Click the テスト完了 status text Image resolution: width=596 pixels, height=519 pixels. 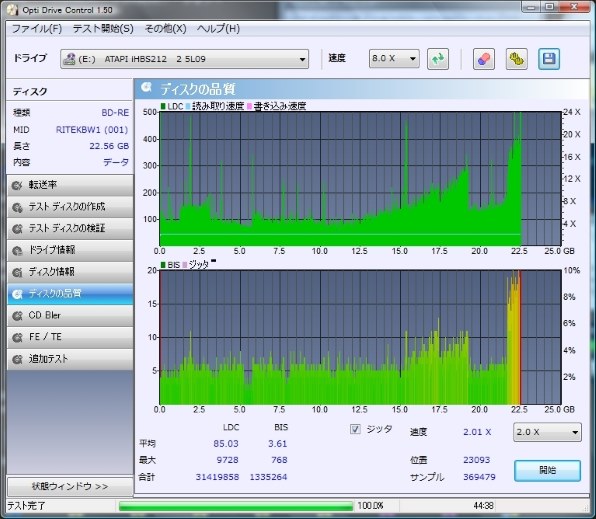26,506
